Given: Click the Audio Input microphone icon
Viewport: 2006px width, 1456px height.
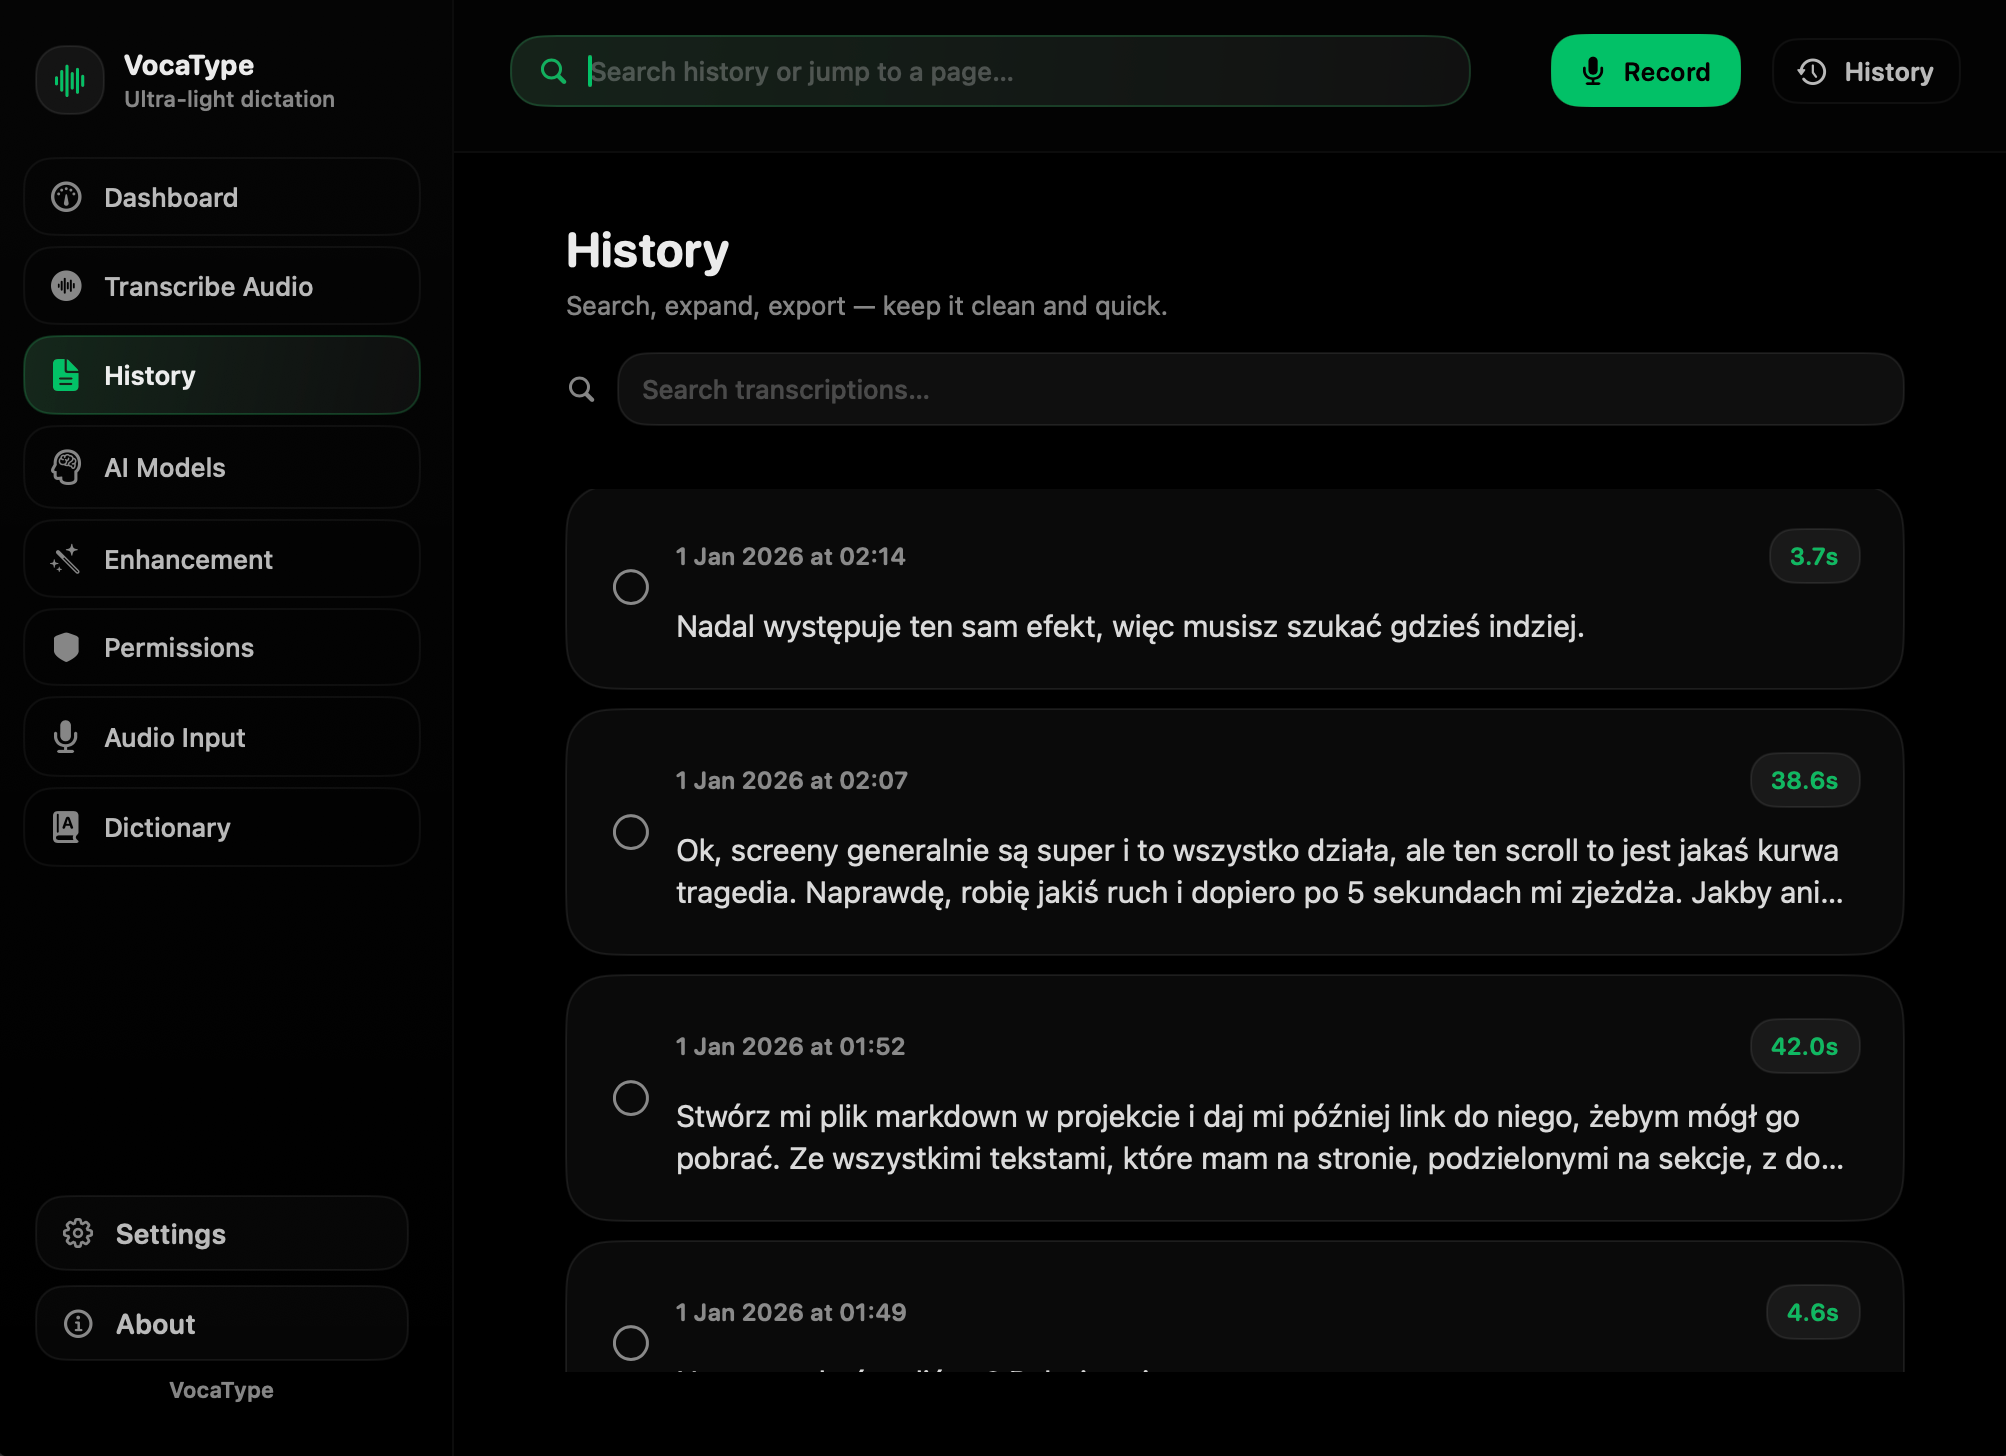Looking at the screenshot, I should (66, 737).
